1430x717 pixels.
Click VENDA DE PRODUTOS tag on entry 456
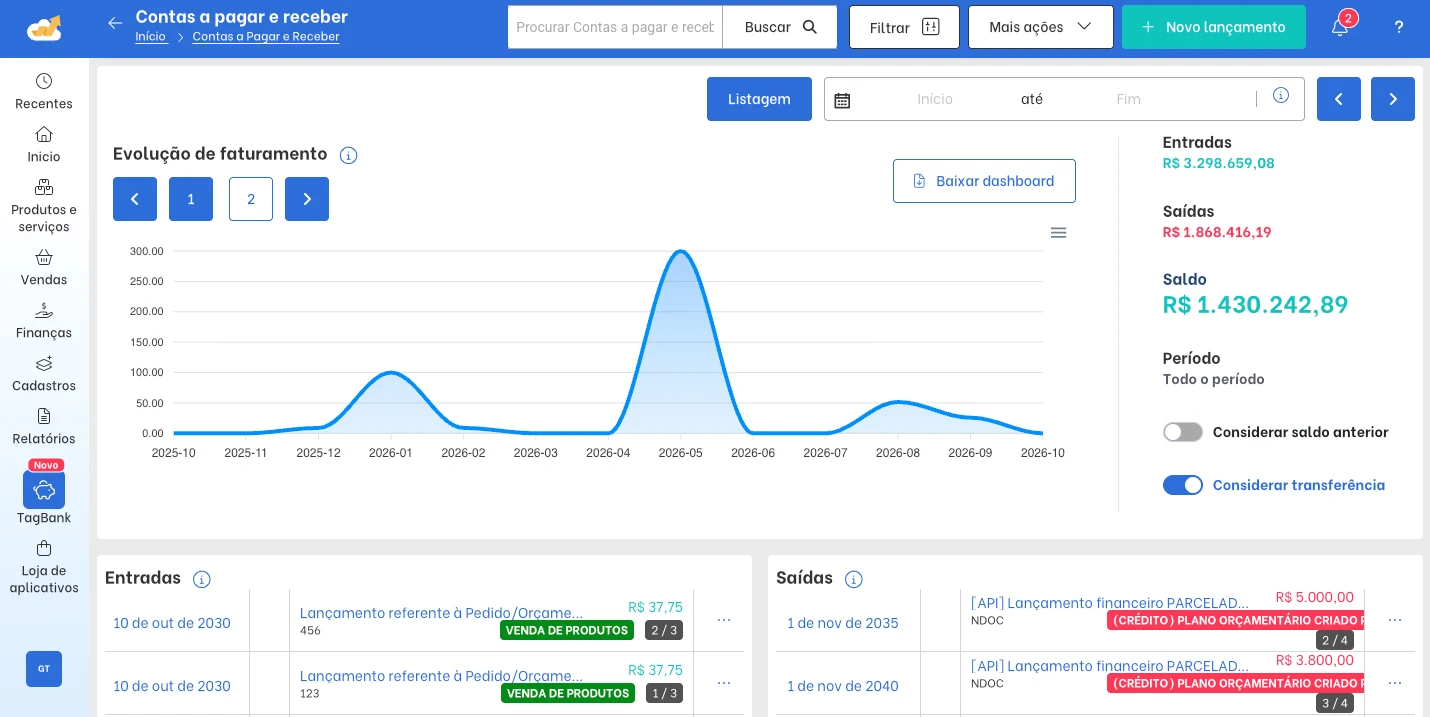click(x=567, y=630)
